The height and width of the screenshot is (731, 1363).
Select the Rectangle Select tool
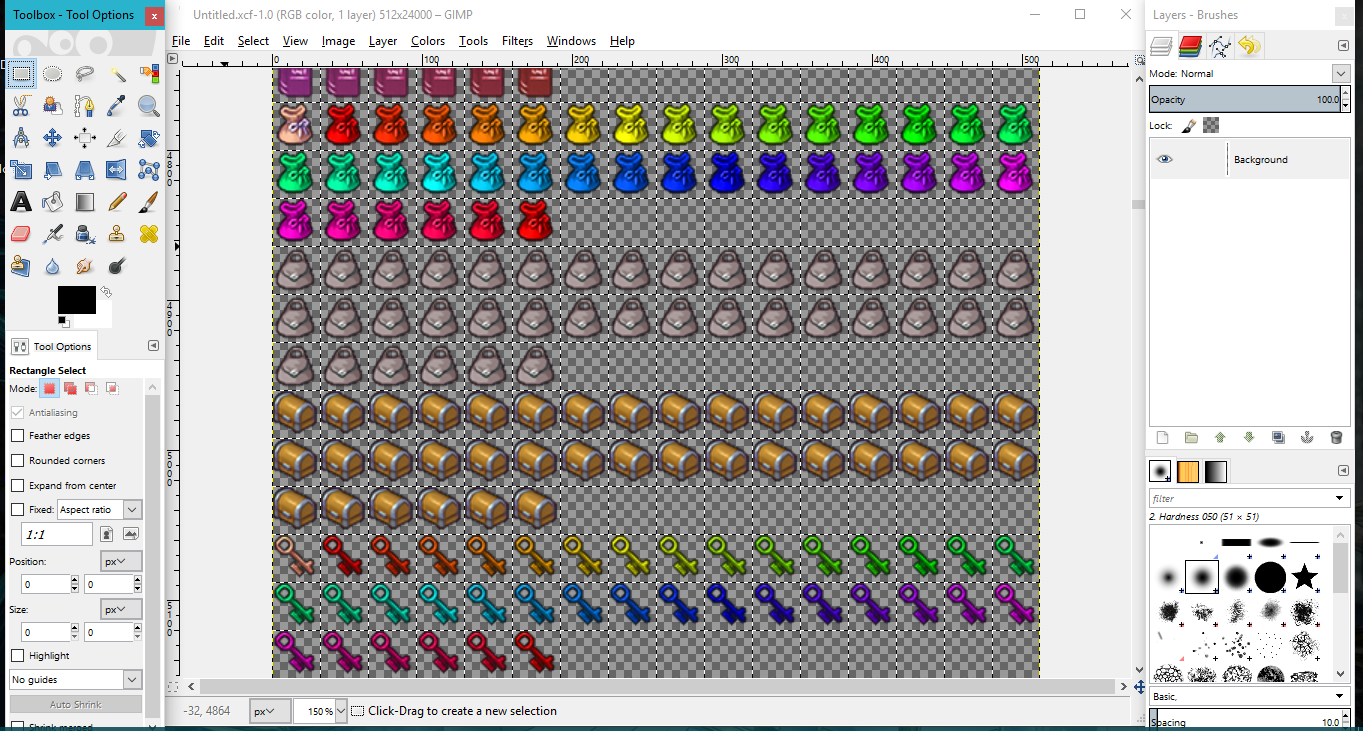[x=21, y=73]
